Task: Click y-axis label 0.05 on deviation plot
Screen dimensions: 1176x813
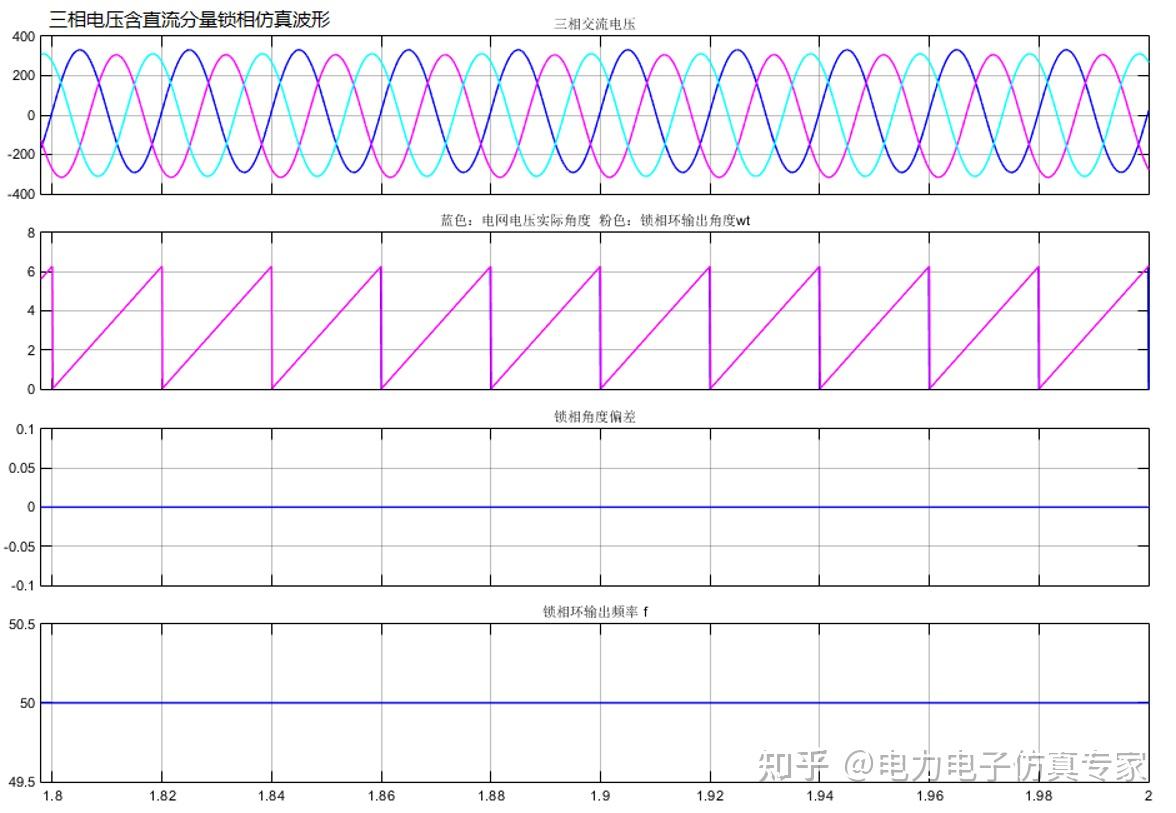Action: [x=22, y=468]
